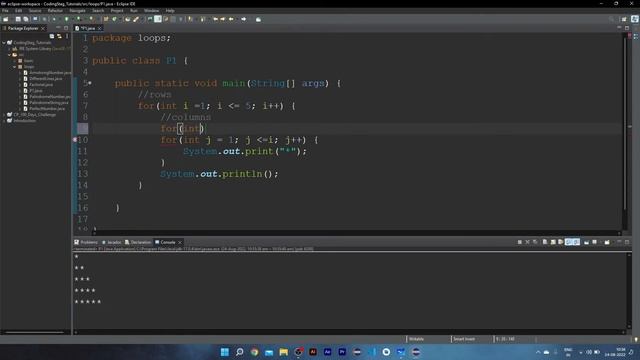Screen dimensions: 640x360
Task: Switch to the Javadoc tab
Action: (111, 242)
